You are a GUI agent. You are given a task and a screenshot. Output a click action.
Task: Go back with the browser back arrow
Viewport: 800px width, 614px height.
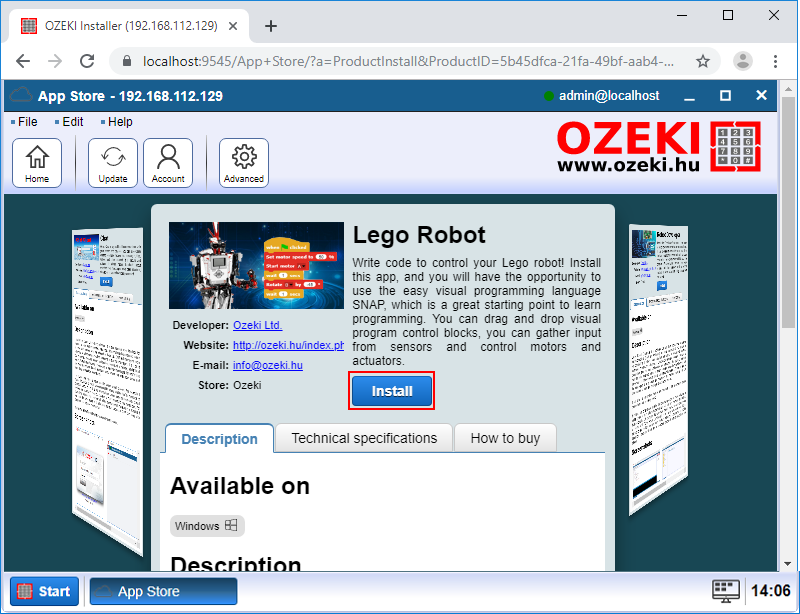point(23,61)
